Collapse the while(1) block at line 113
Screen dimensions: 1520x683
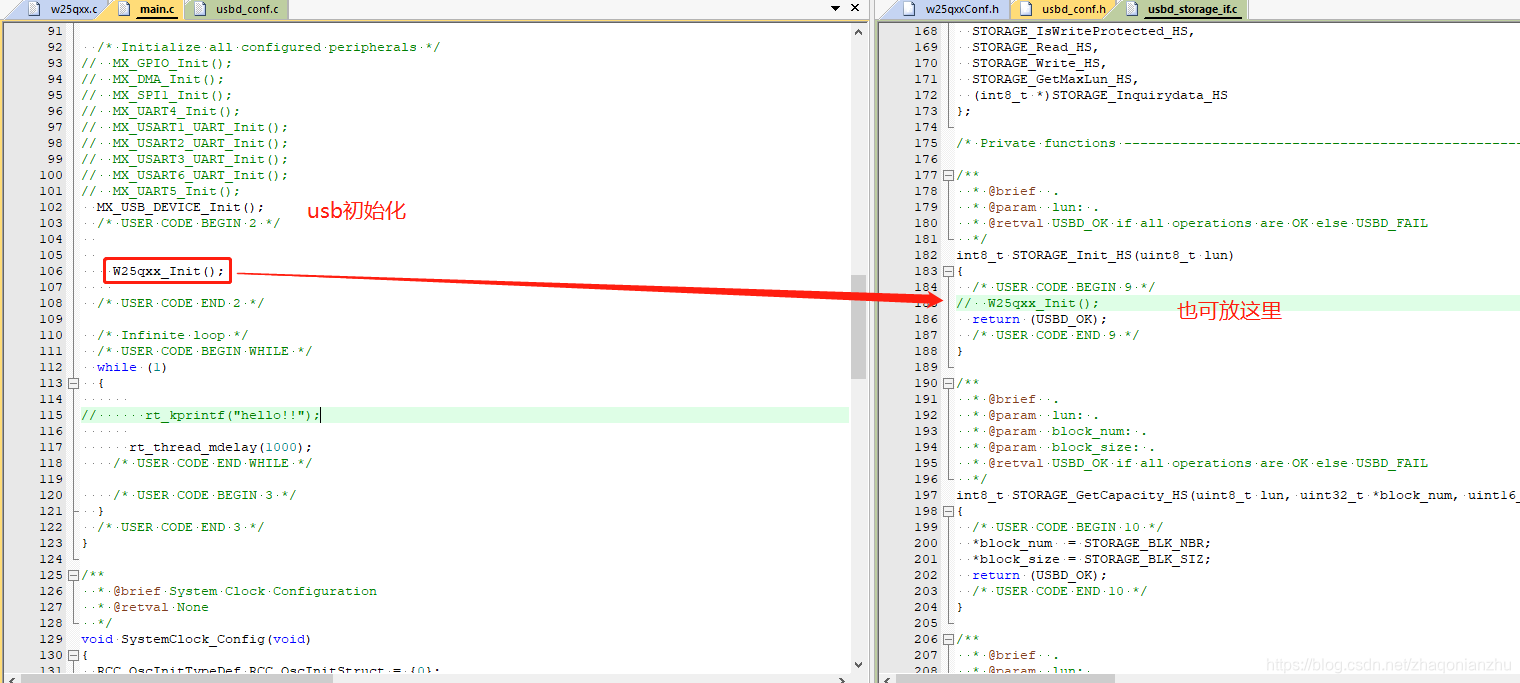click(74, 383)
